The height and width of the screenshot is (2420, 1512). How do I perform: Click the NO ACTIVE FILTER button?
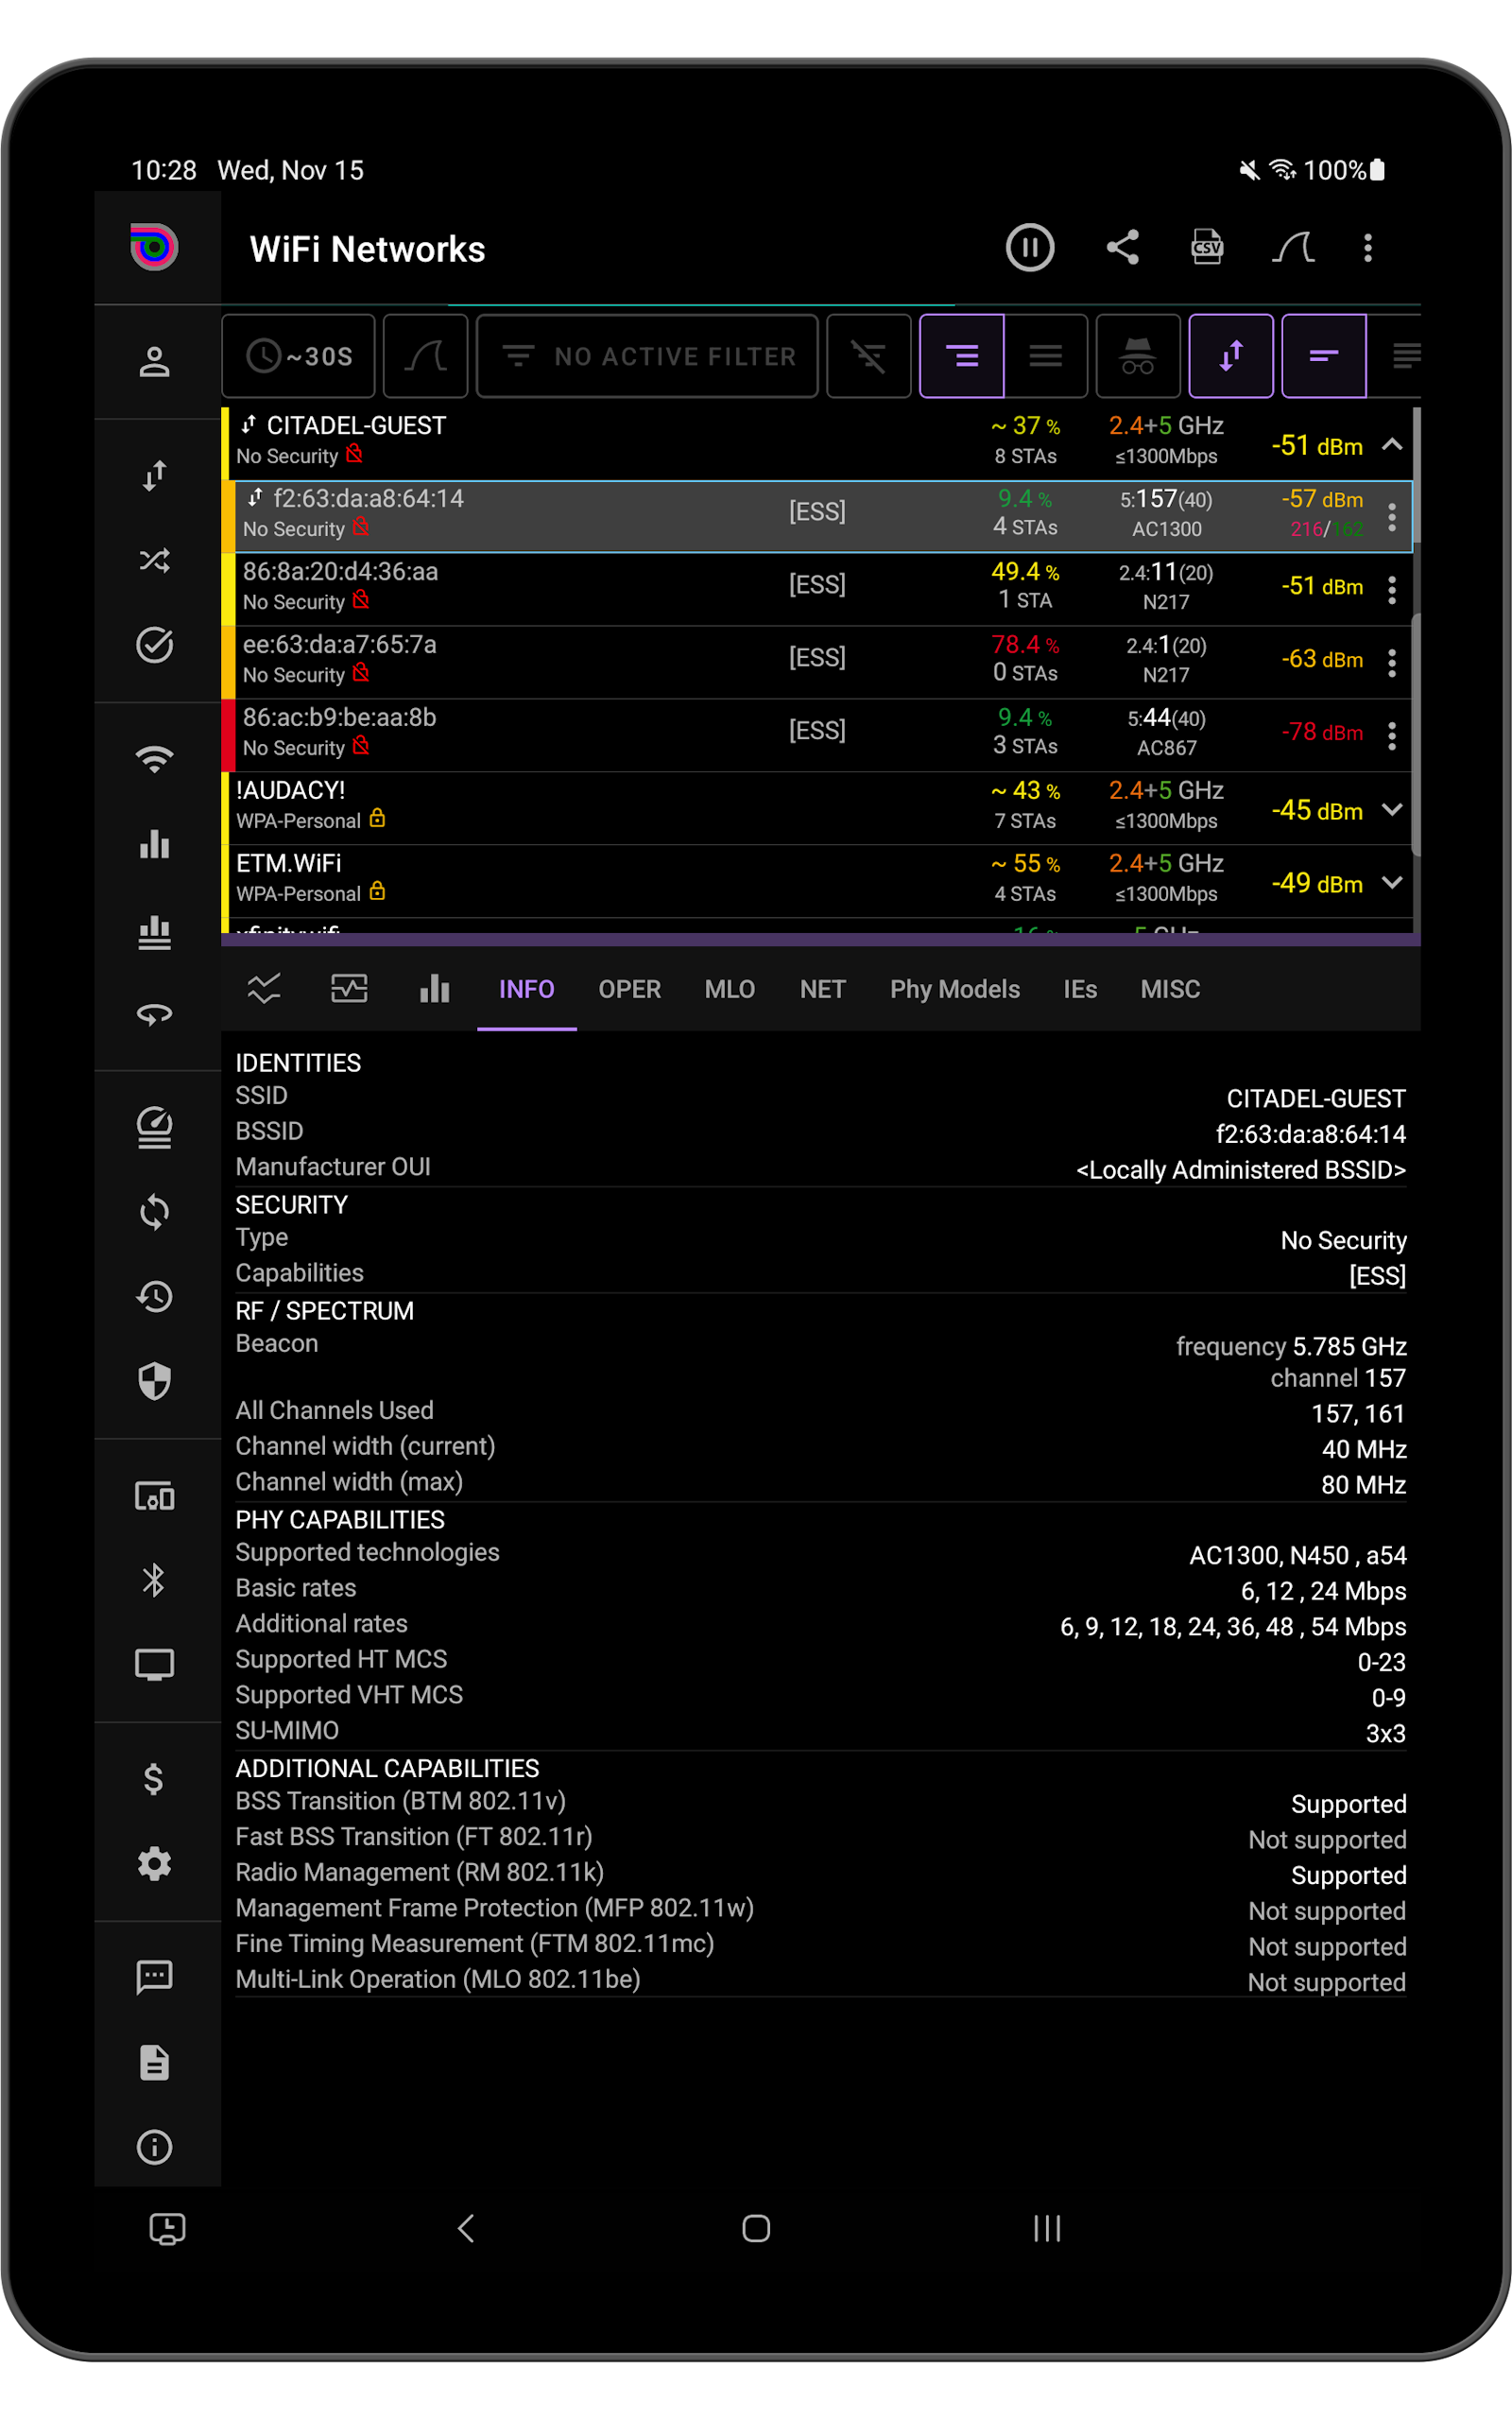pyautogui.click(x=646, y=356)
